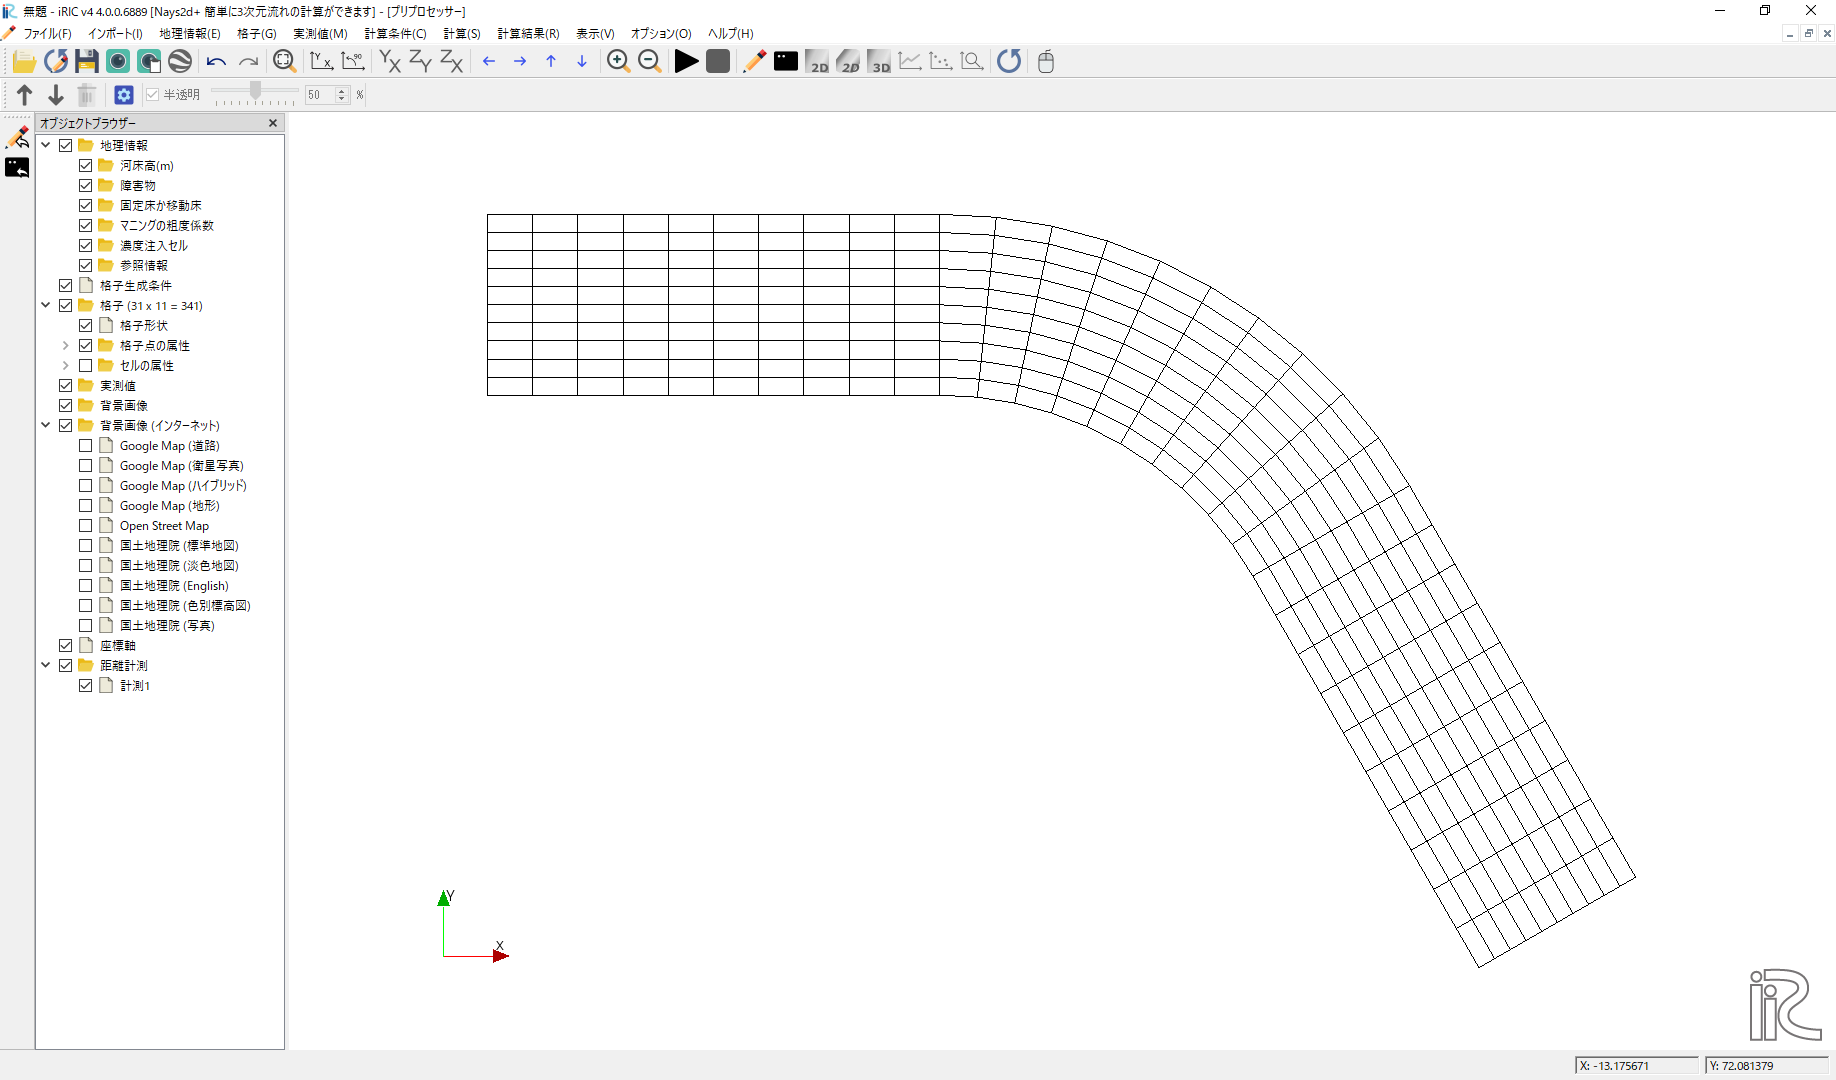Move view down with blue arrow

[582, 62]
